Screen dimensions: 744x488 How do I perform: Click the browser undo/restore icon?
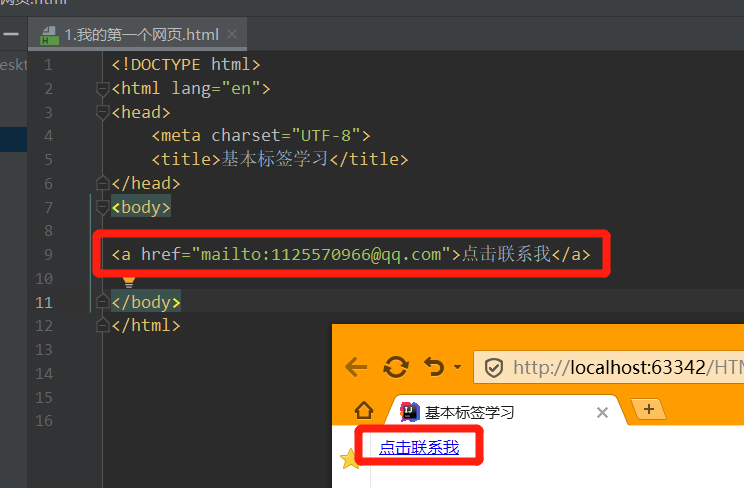click(434, 367)
